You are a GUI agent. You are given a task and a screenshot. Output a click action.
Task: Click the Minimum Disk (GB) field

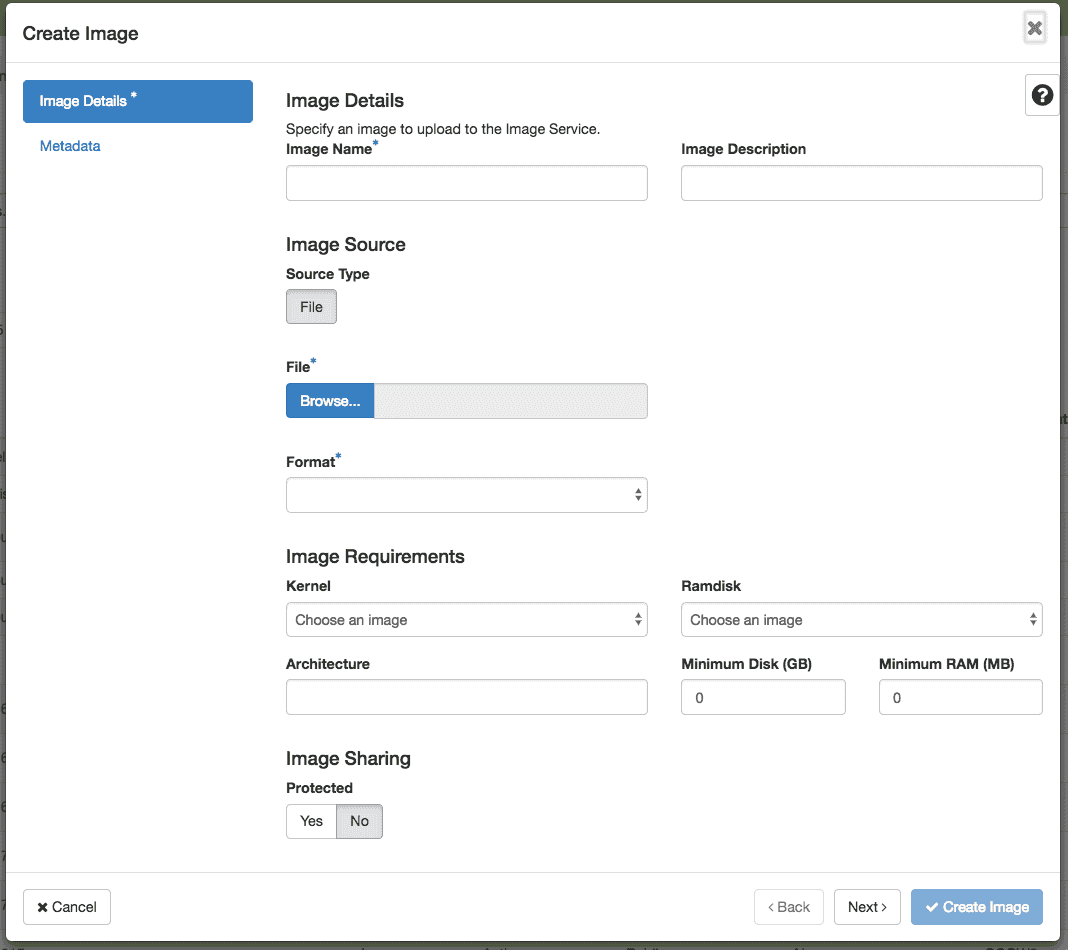pyautogui.click(x=763, y=697)
